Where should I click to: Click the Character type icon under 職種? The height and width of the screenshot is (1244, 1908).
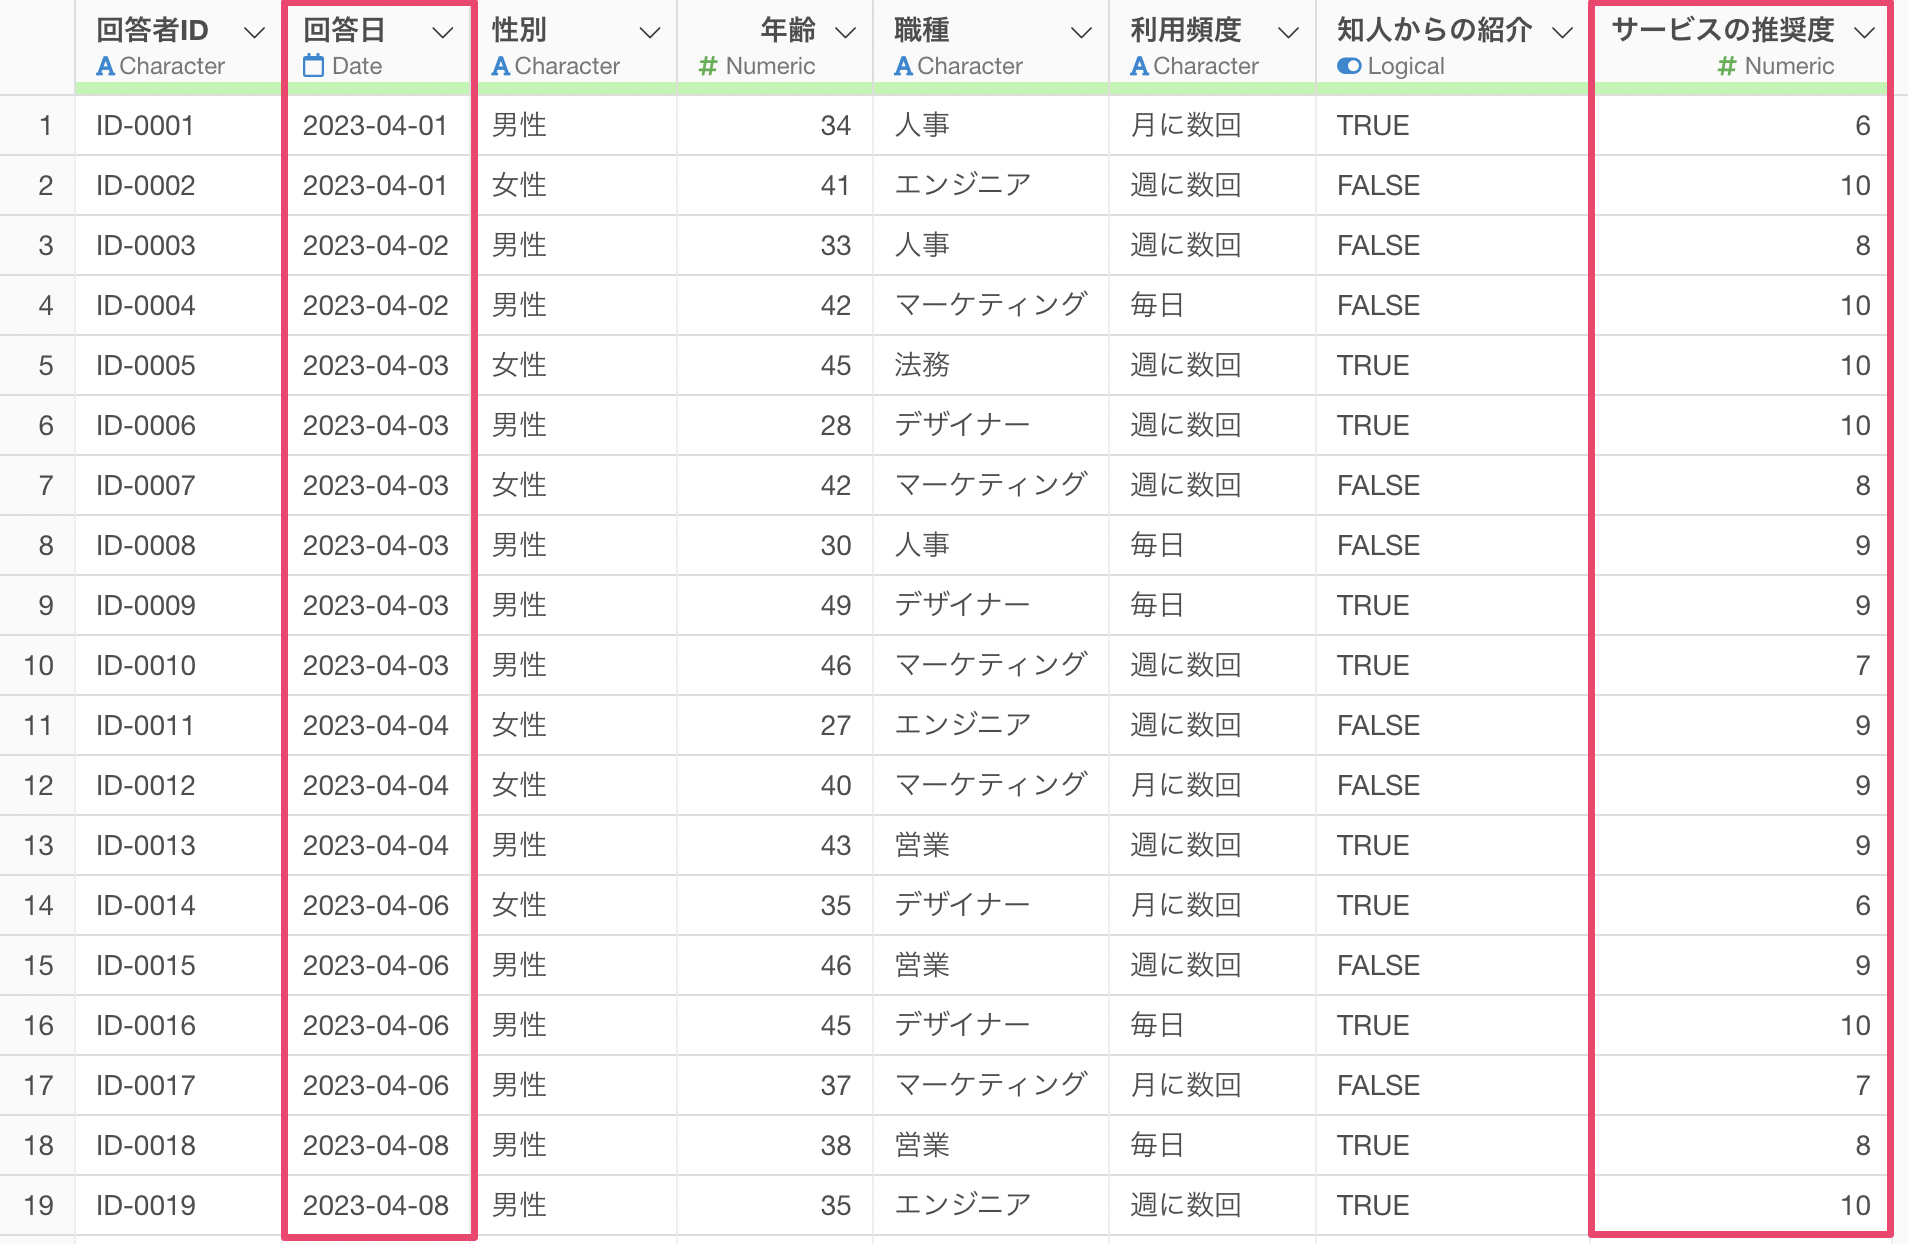pyautogui.click(x=903, y=67)
